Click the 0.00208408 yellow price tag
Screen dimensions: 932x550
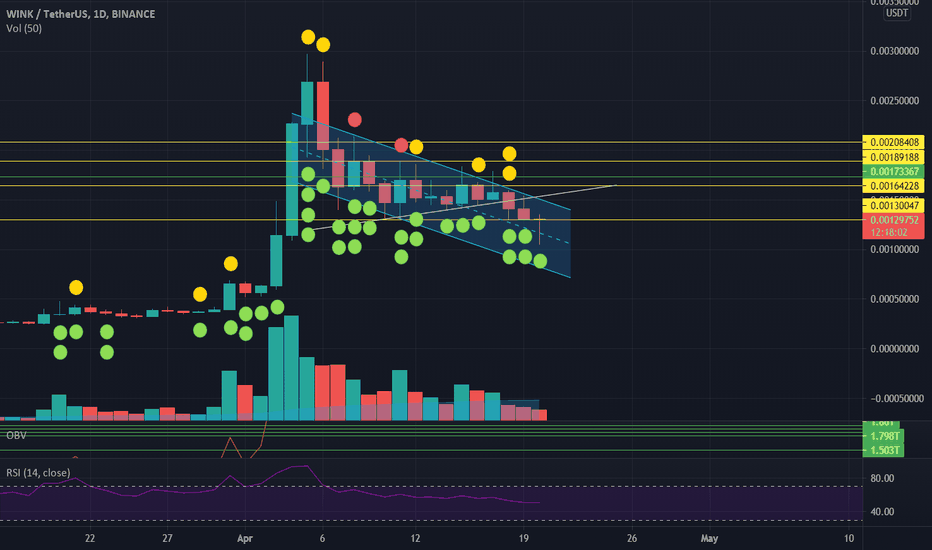[893, 142]
